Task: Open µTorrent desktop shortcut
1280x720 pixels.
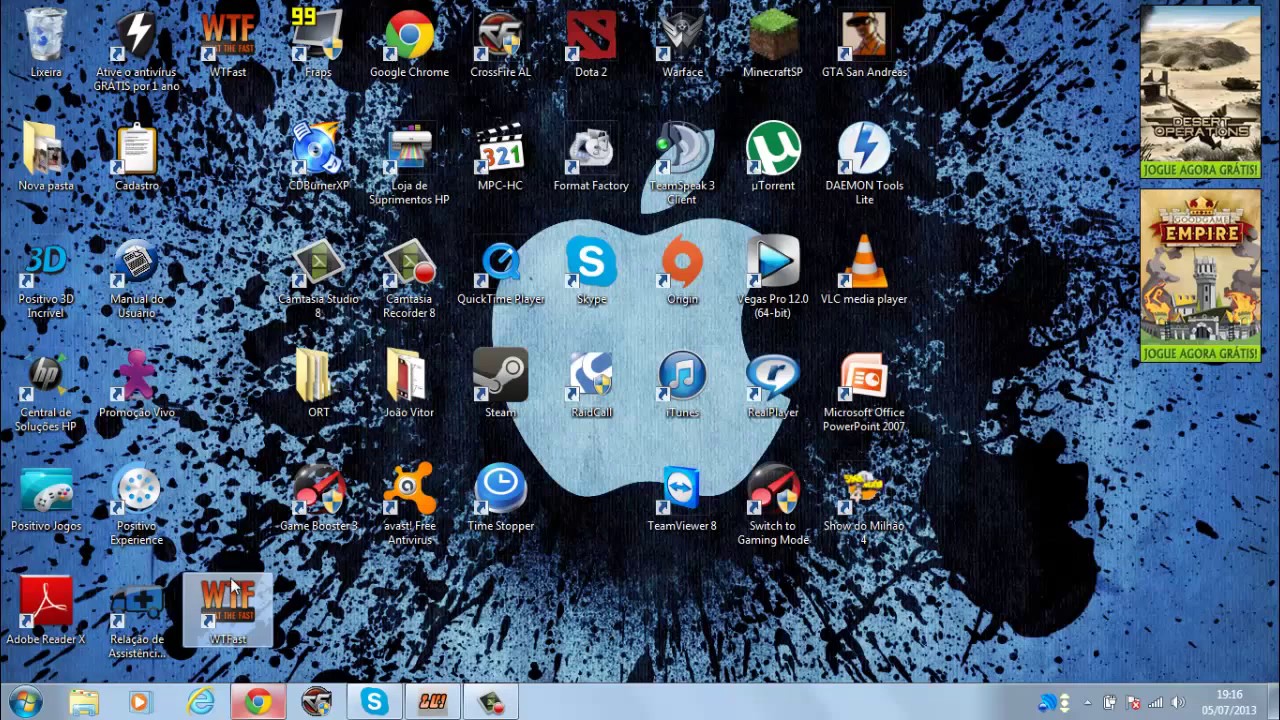Action: pos(773,156)
